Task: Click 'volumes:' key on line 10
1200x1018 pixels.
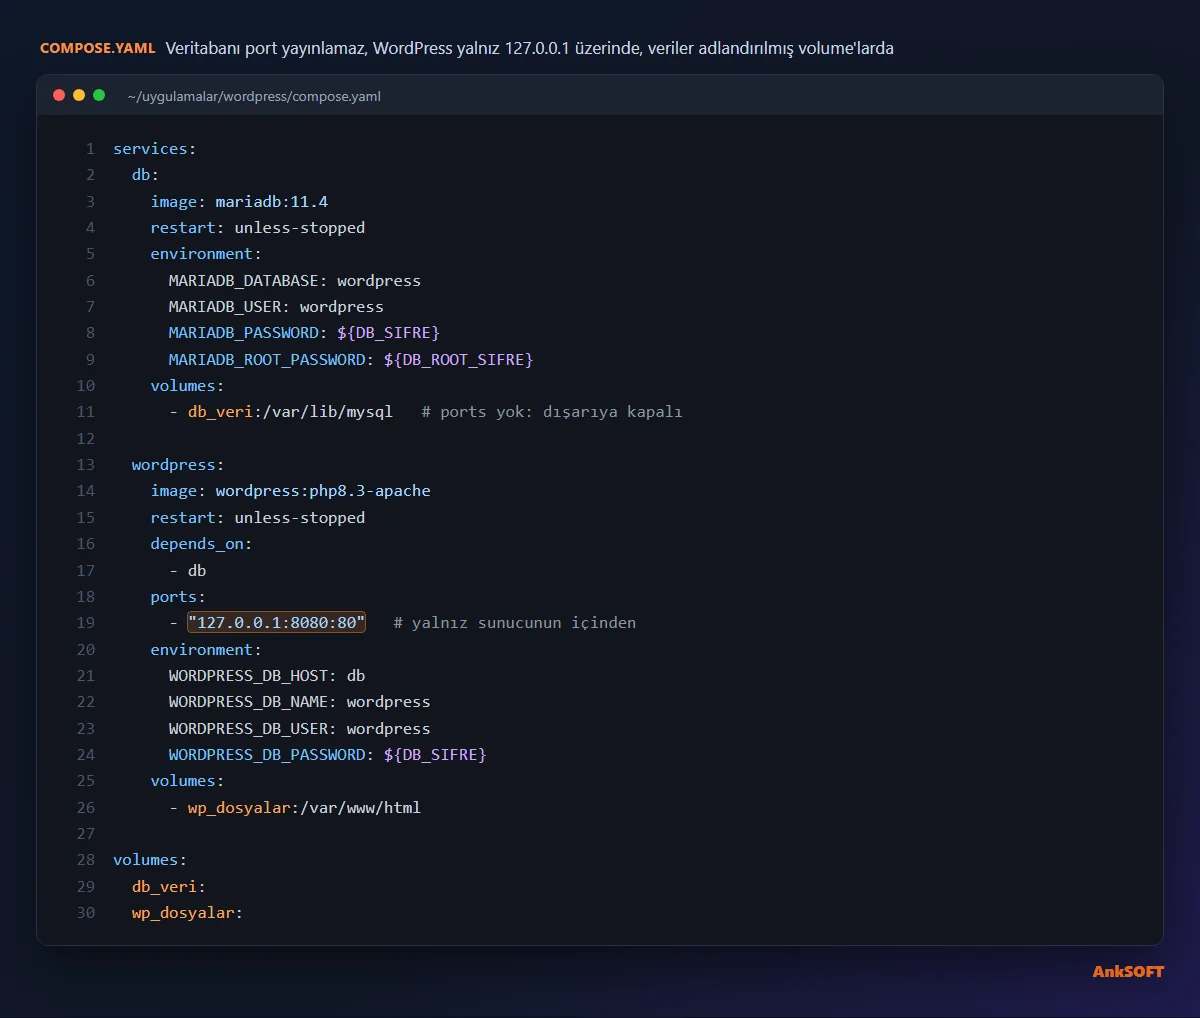Action: 187,386
